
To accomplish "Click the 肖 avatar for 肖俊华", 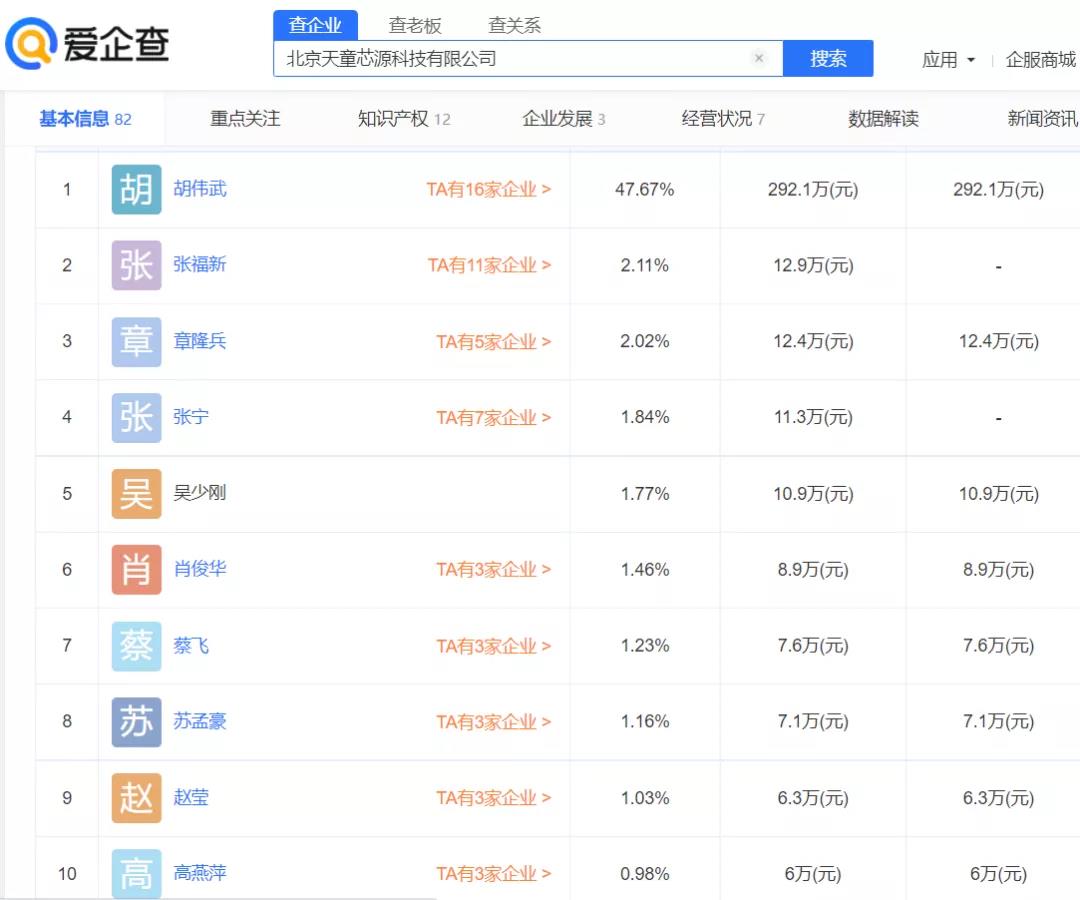I will (x=136, y=569).
